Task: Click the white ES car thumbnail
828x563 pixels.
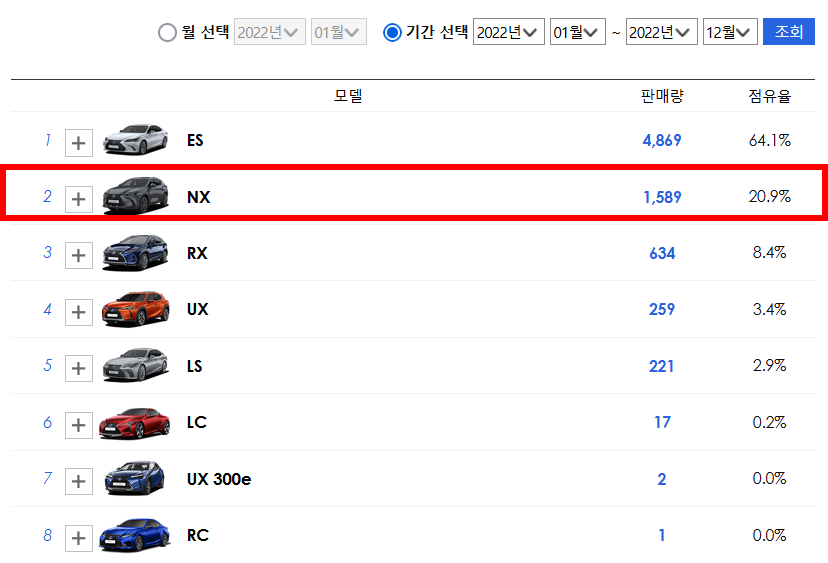Action: click(x=136, y=139)
